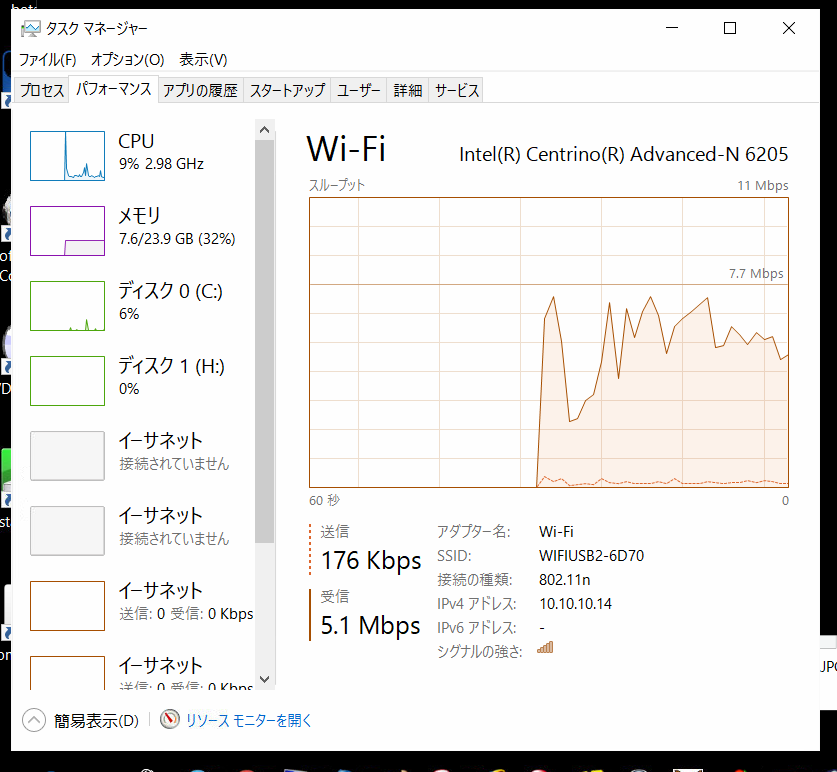Image resolution: width=837 pixels, height=772 pixels.
Task: Select the パフォーマンス tab
Action: coord(113,89)
